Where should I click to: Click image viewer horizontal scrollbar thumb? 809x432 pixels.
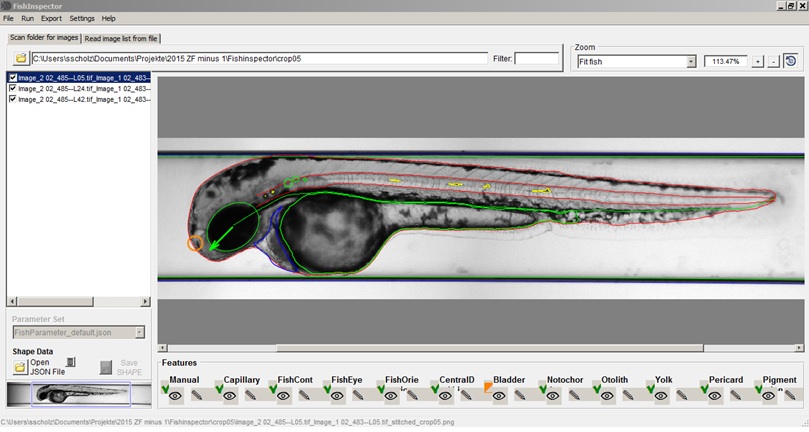click(490, 348)
